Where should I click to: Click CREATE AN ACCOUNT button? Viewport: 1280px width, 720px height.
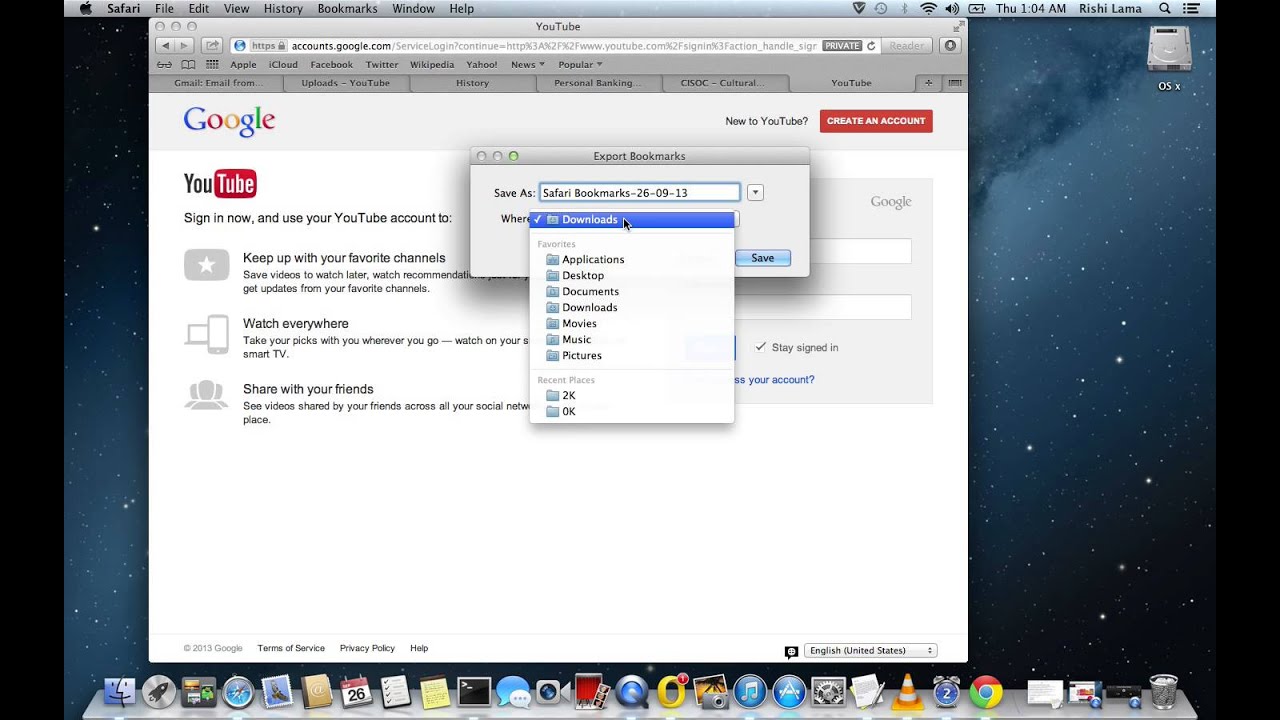pos(876,121)
